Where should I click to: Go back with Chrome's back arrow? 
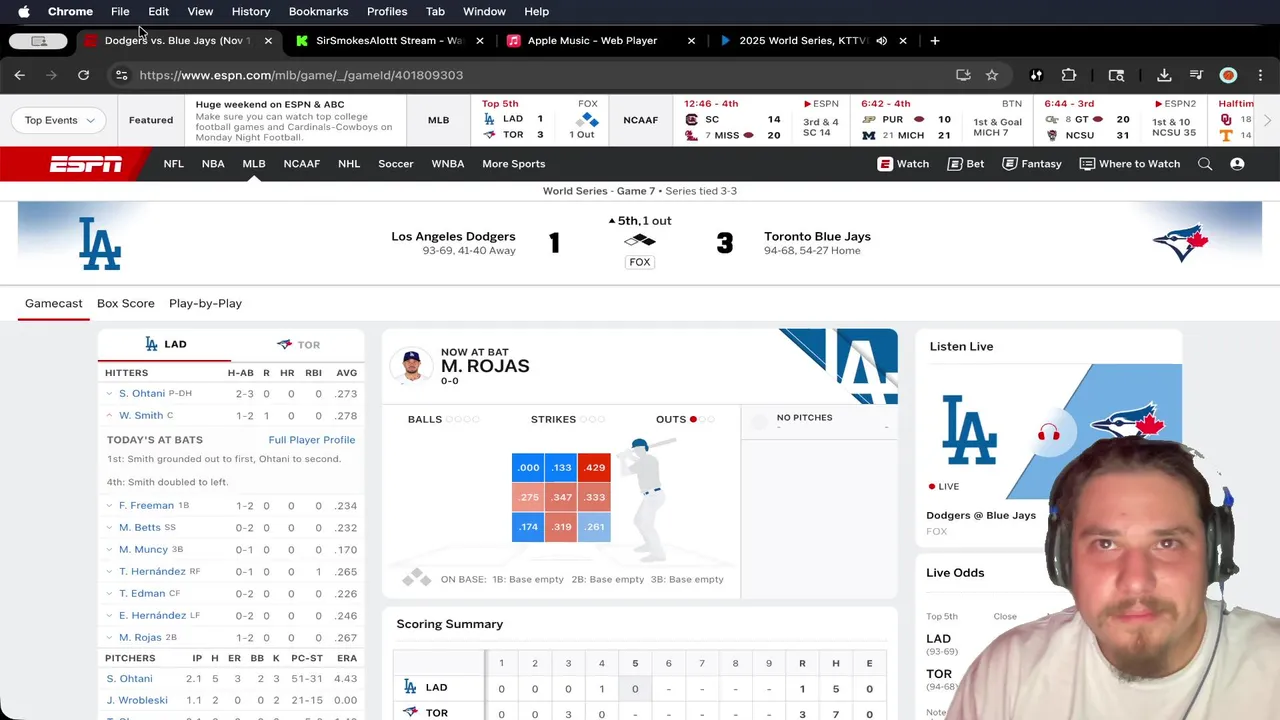pyautogui.click(x=19, y=75)
